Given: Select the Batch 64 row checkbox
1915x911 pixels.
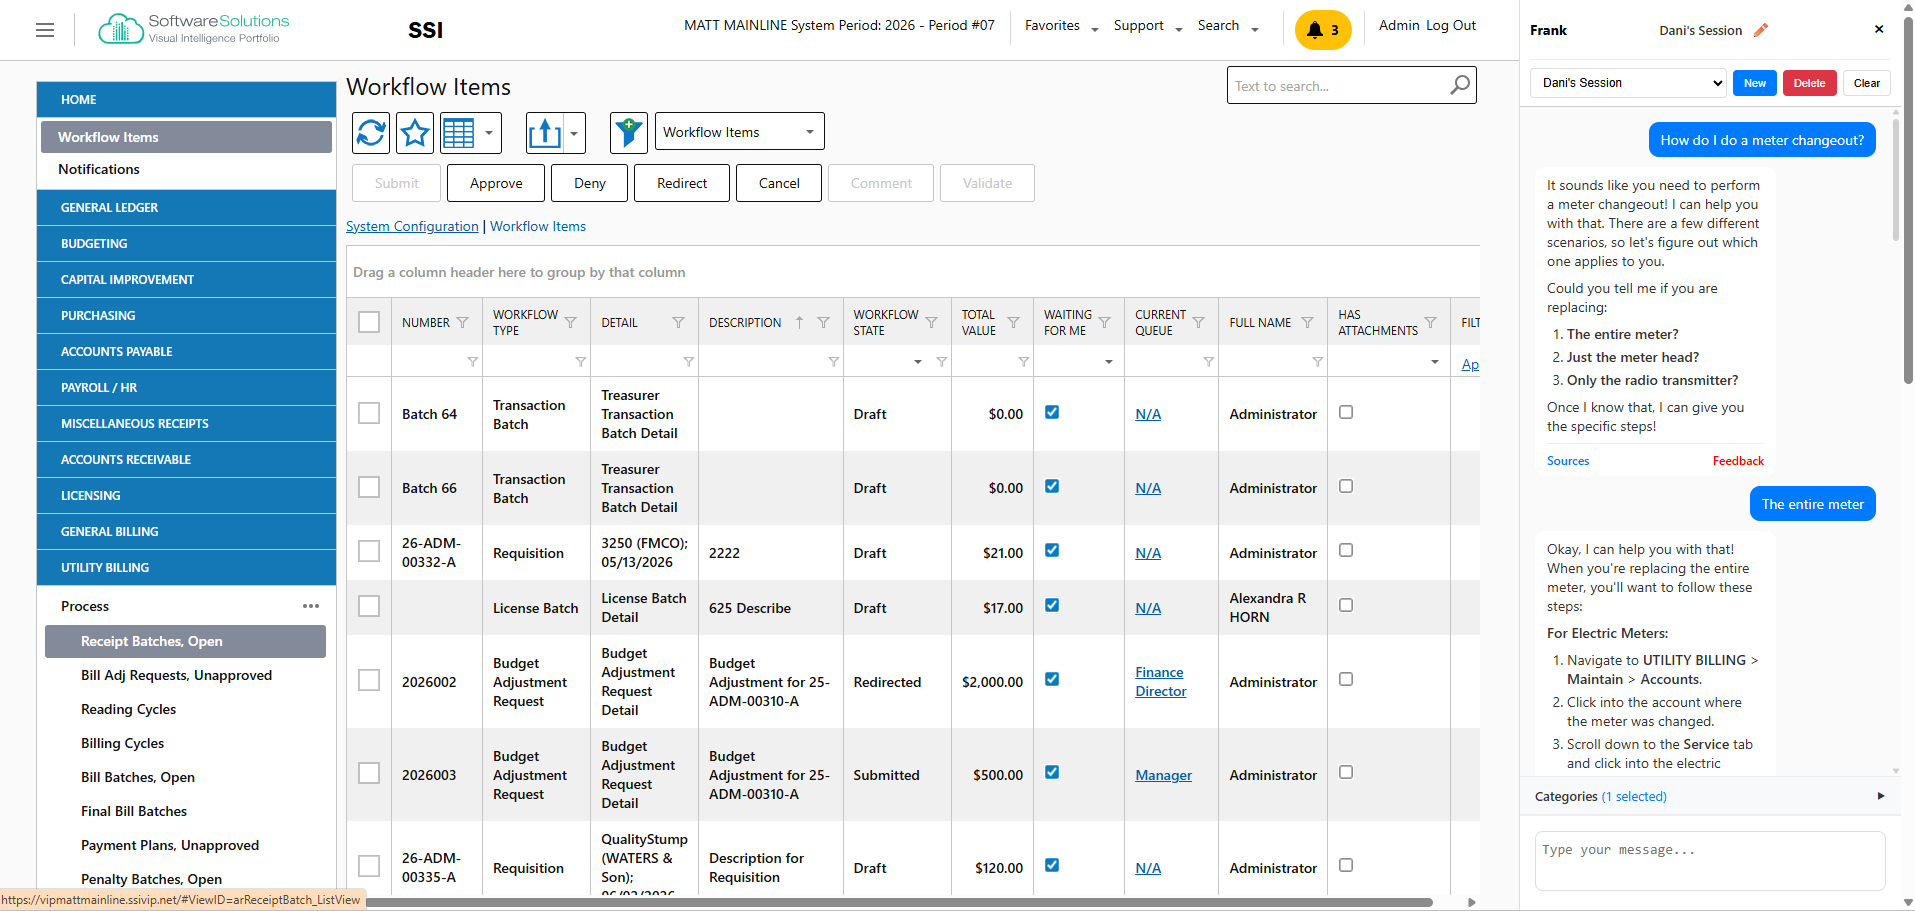Looking at the screenshot, I should tap(369, 413).
